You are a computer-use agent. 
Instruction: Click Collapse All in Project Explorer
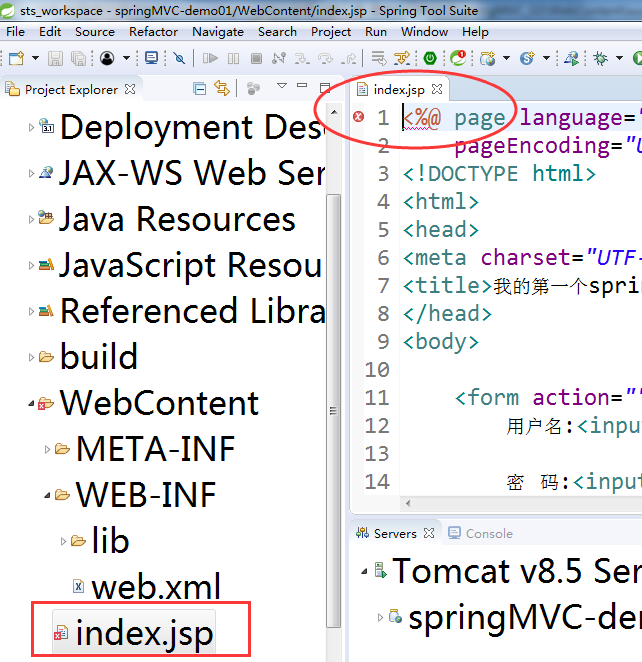(199, 89)
